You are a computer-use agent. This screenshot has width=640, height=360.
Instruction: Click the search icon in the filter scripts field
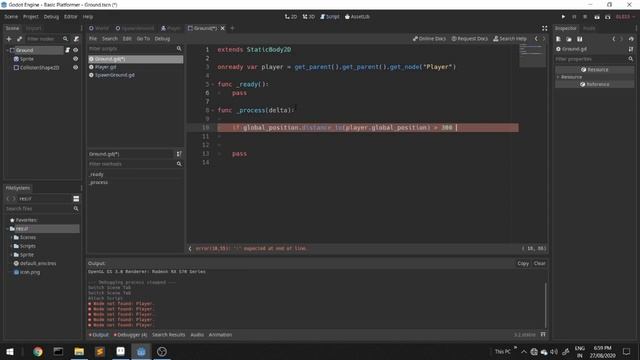pyautogui.click(x=179, y=49)
